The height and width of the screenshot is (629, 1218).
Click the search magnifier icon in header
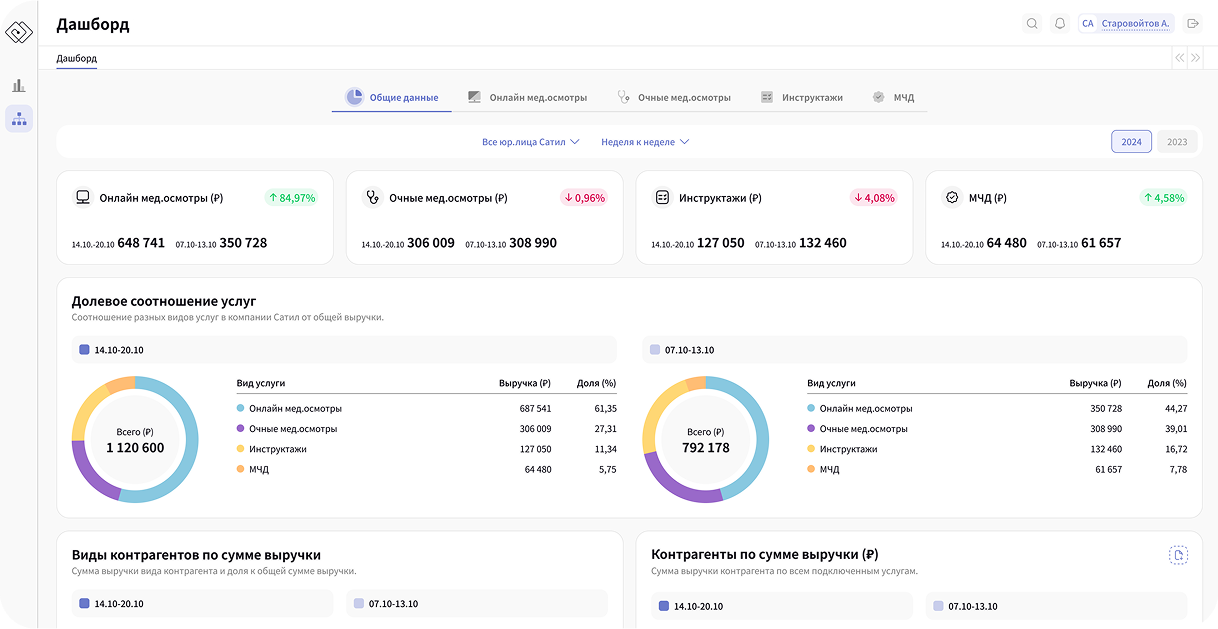tap(1032, 24)
